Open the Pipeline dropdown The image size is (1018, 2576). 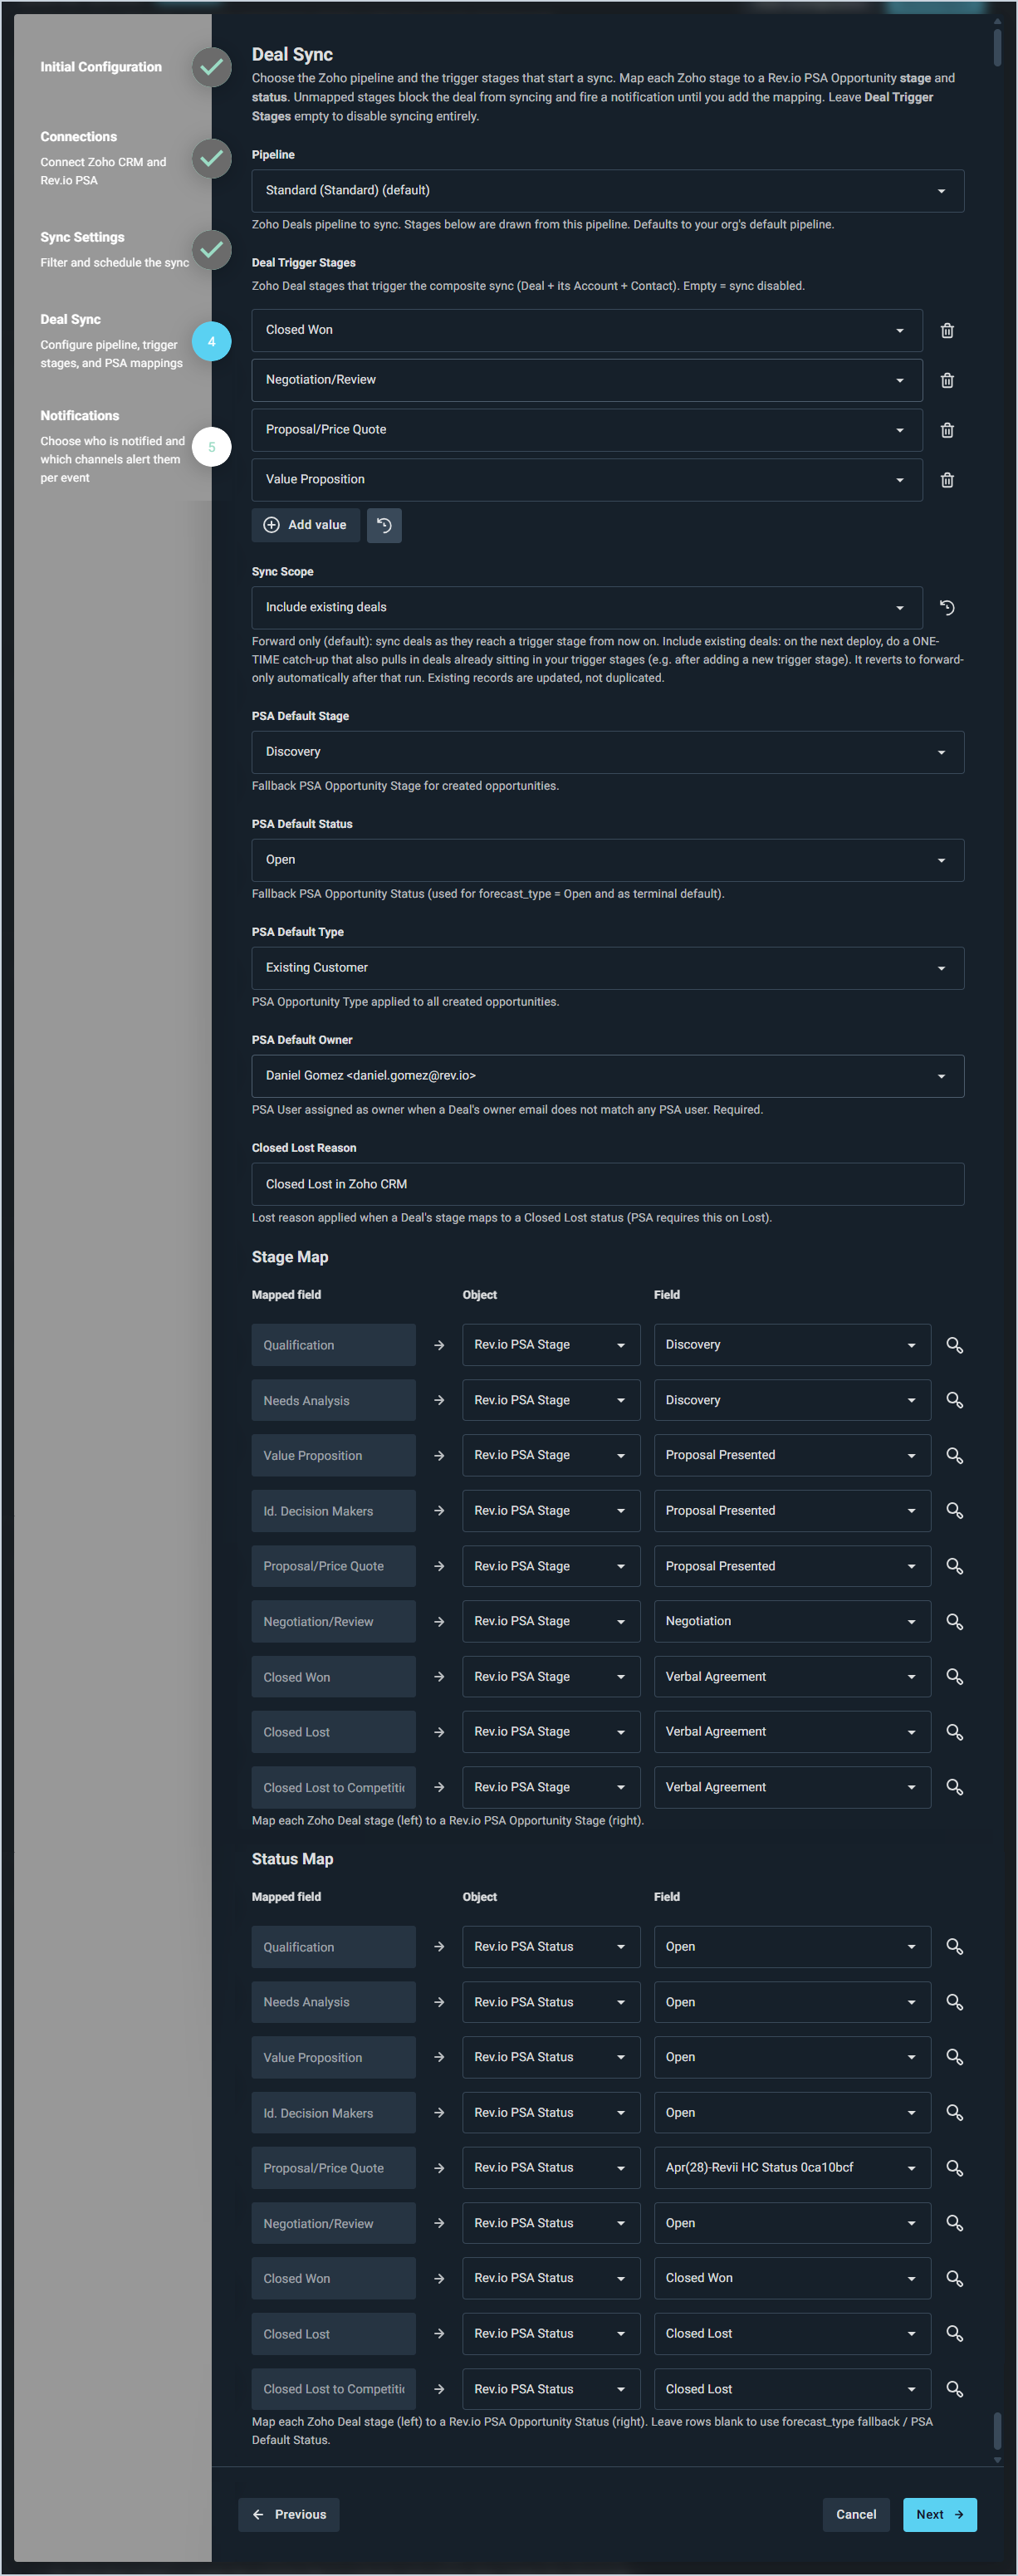pyautogui.click(x=607, y=190)
